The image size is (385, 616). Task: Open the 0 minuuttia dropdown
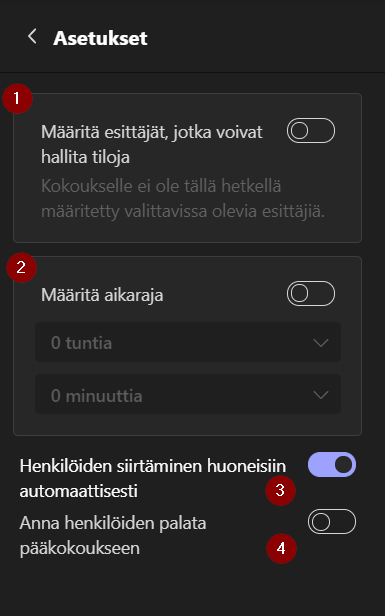tap(188, 394)
